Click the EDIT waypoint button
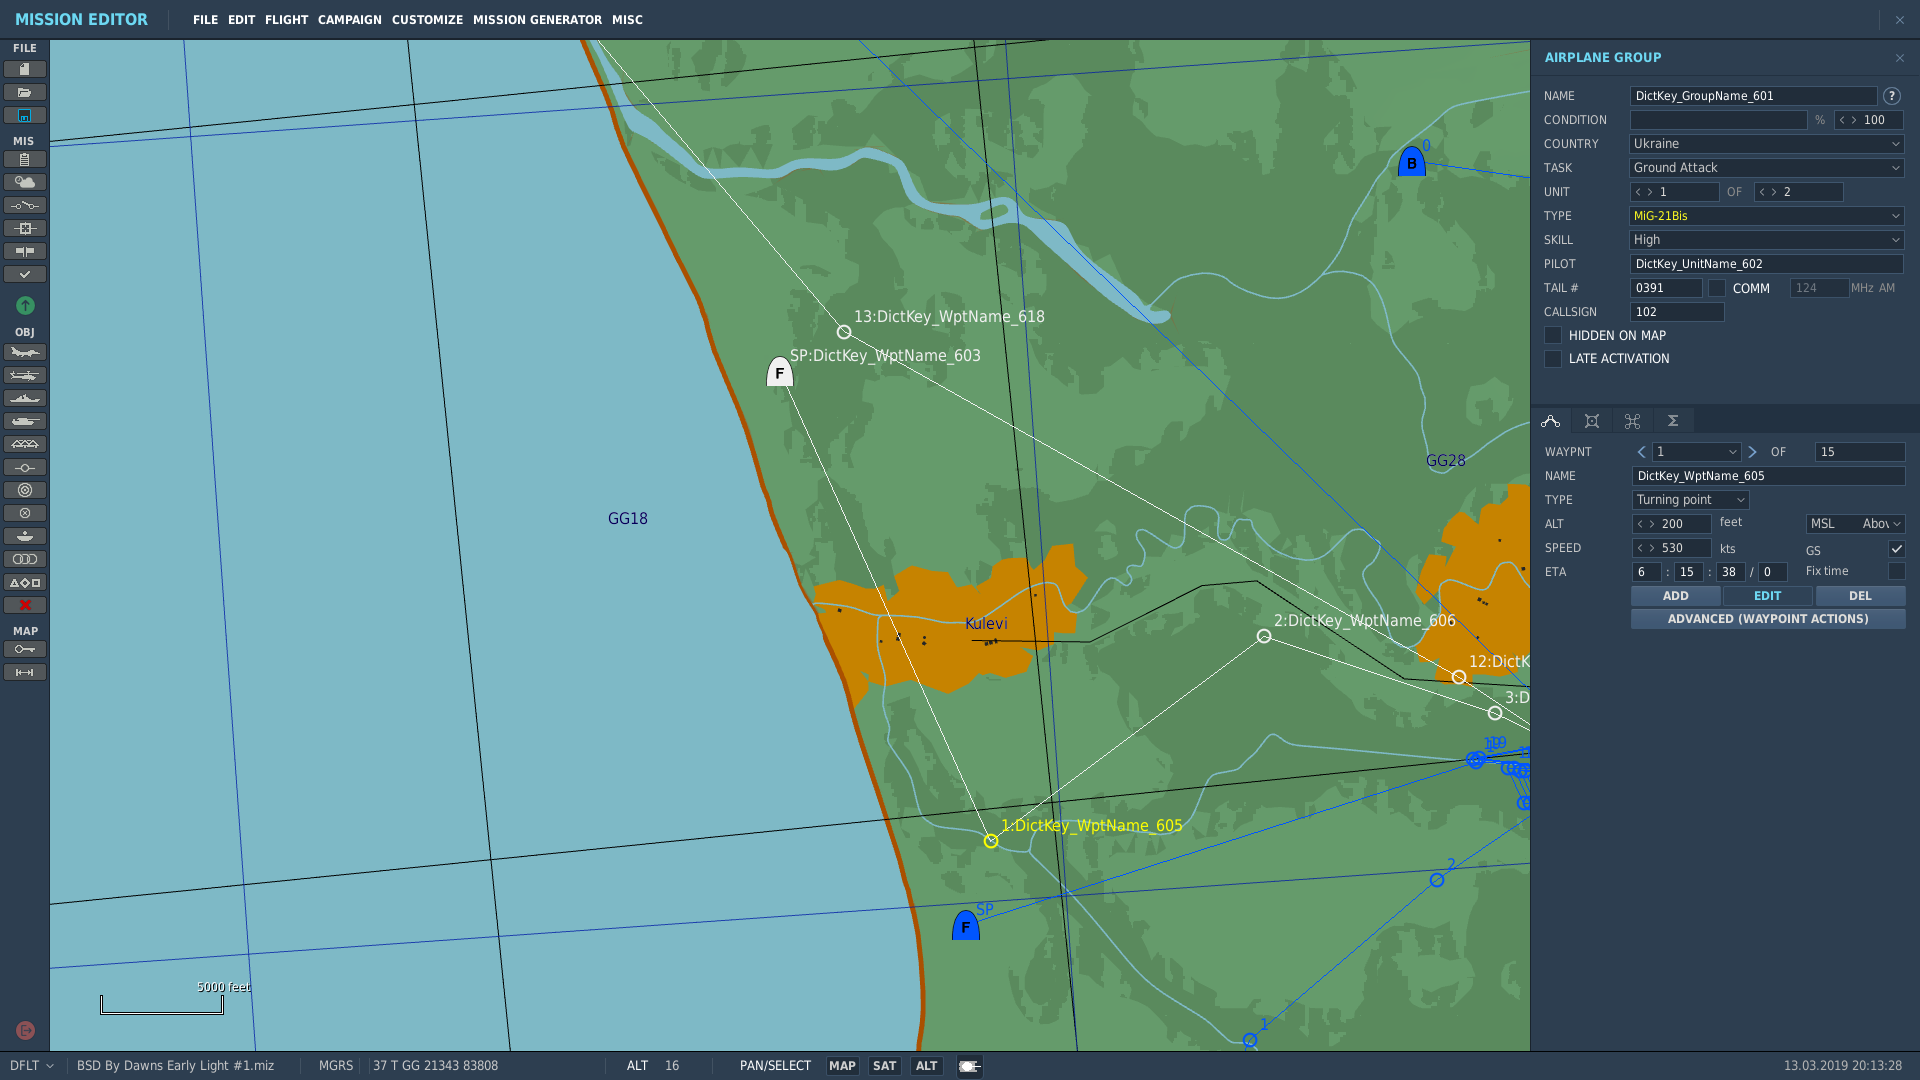 (1768, 596)
